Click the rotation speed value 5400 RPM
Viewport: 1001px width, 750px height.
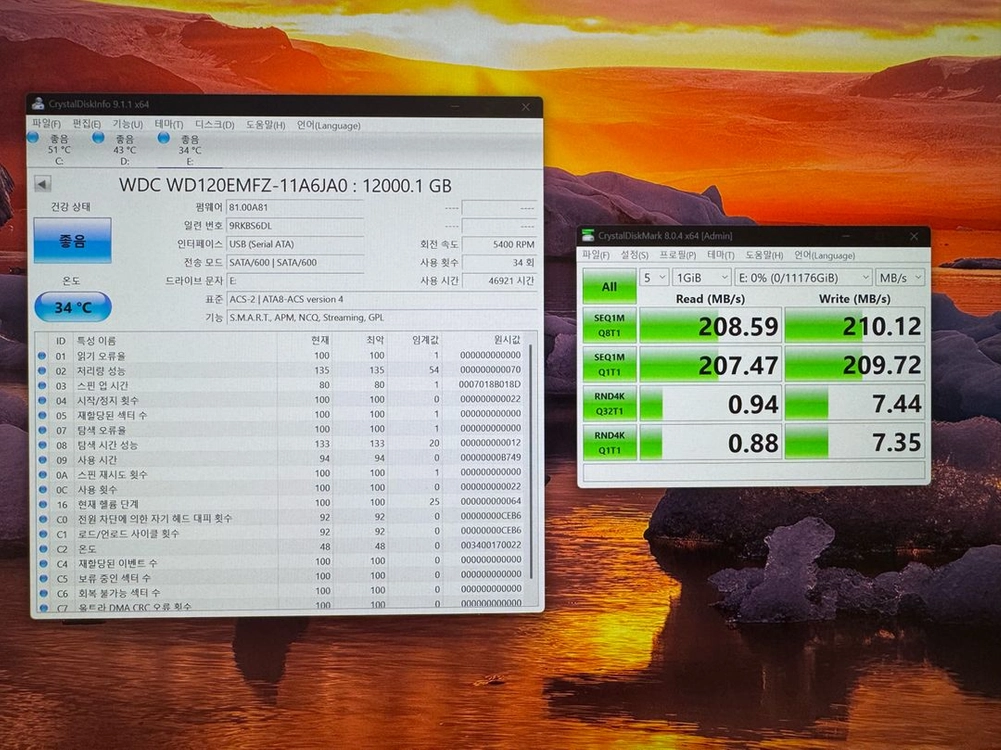[x=499, y=244]
